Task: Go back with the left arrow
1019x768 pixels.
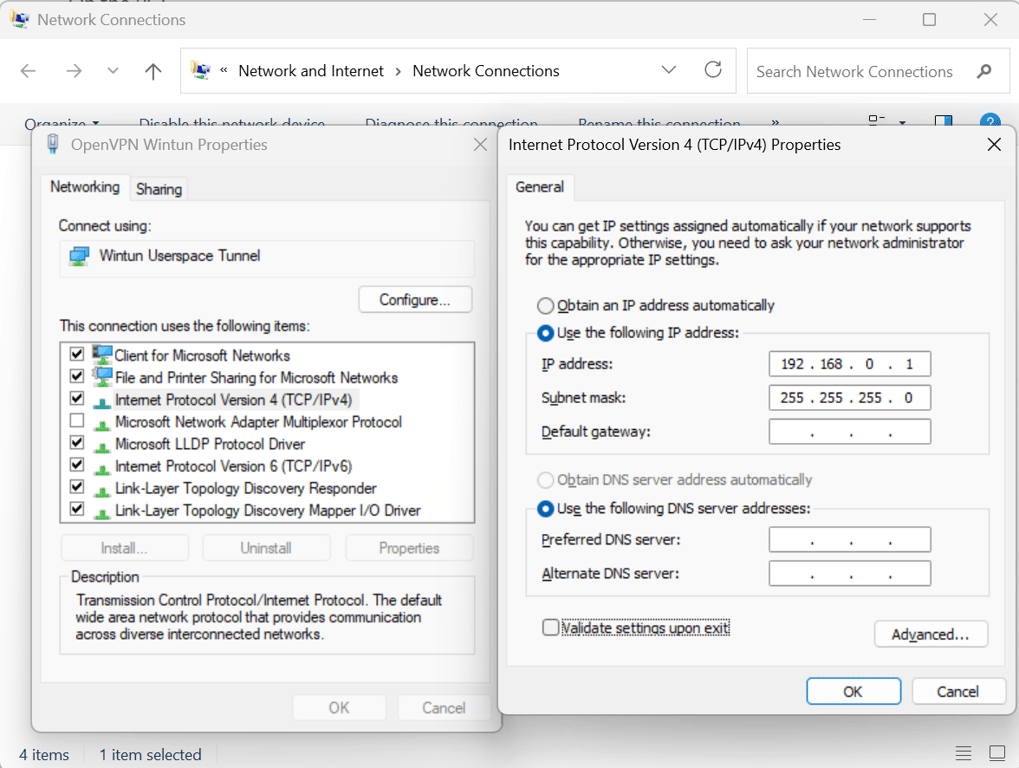Action: tap(28, 71)
